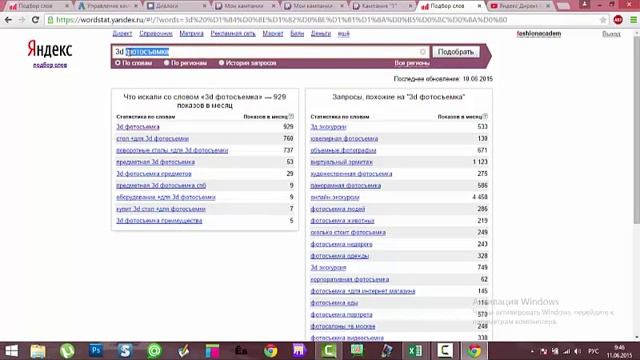The height and width of the screenshot is (360, 640).
Task: Open the Chrome hamburger menu
Action: 633,20
